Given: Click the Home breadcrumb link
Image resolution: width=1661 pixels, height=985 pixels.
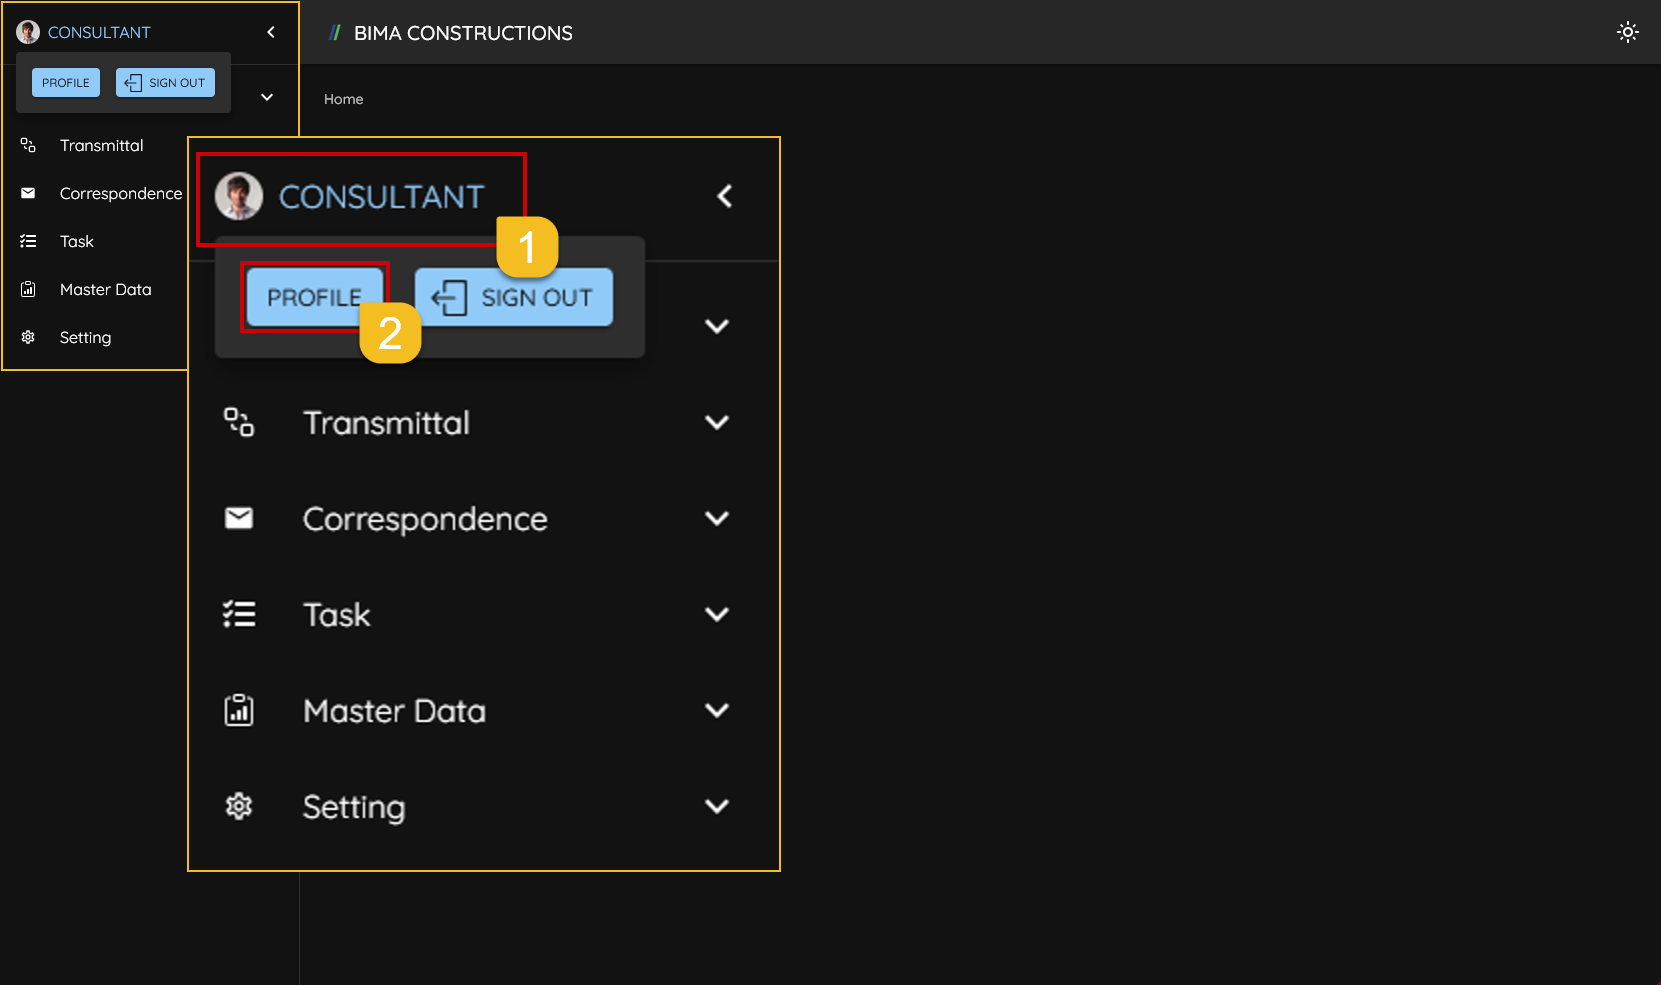Looking at the screenshot, I should 343,99.
